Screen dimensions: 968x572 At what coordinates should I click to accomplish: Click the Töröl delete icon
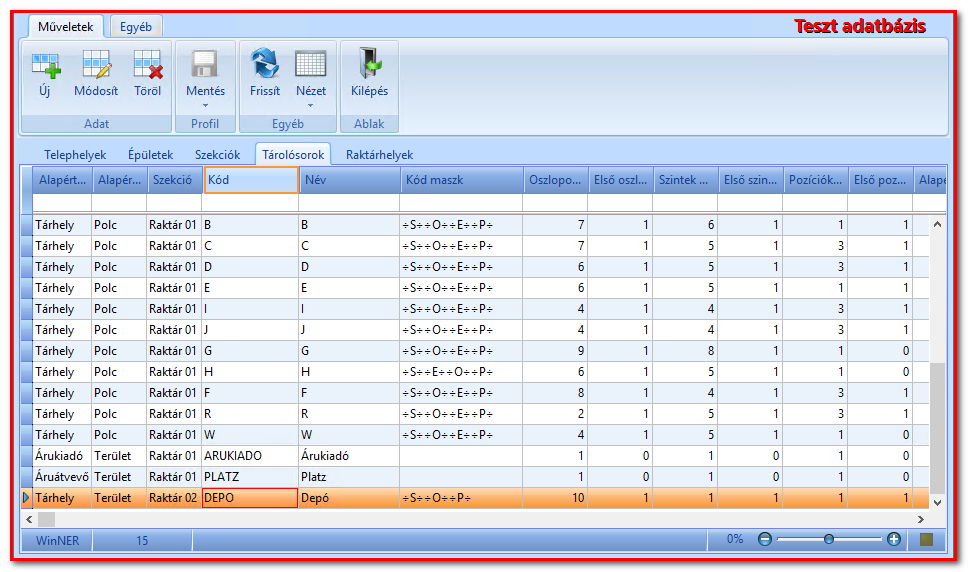click(x=148, y=65)
